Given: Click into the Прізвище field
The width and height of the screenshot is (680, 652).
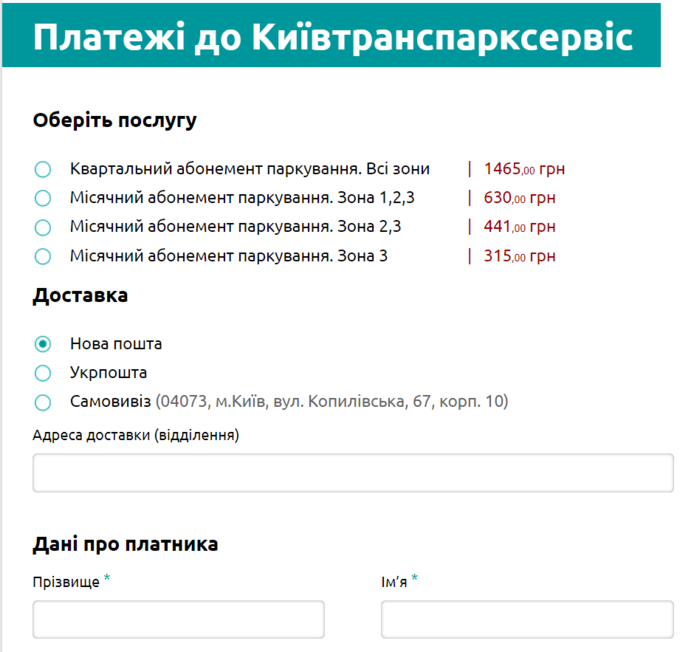Looking at the screenshot, I should point(179,619).
